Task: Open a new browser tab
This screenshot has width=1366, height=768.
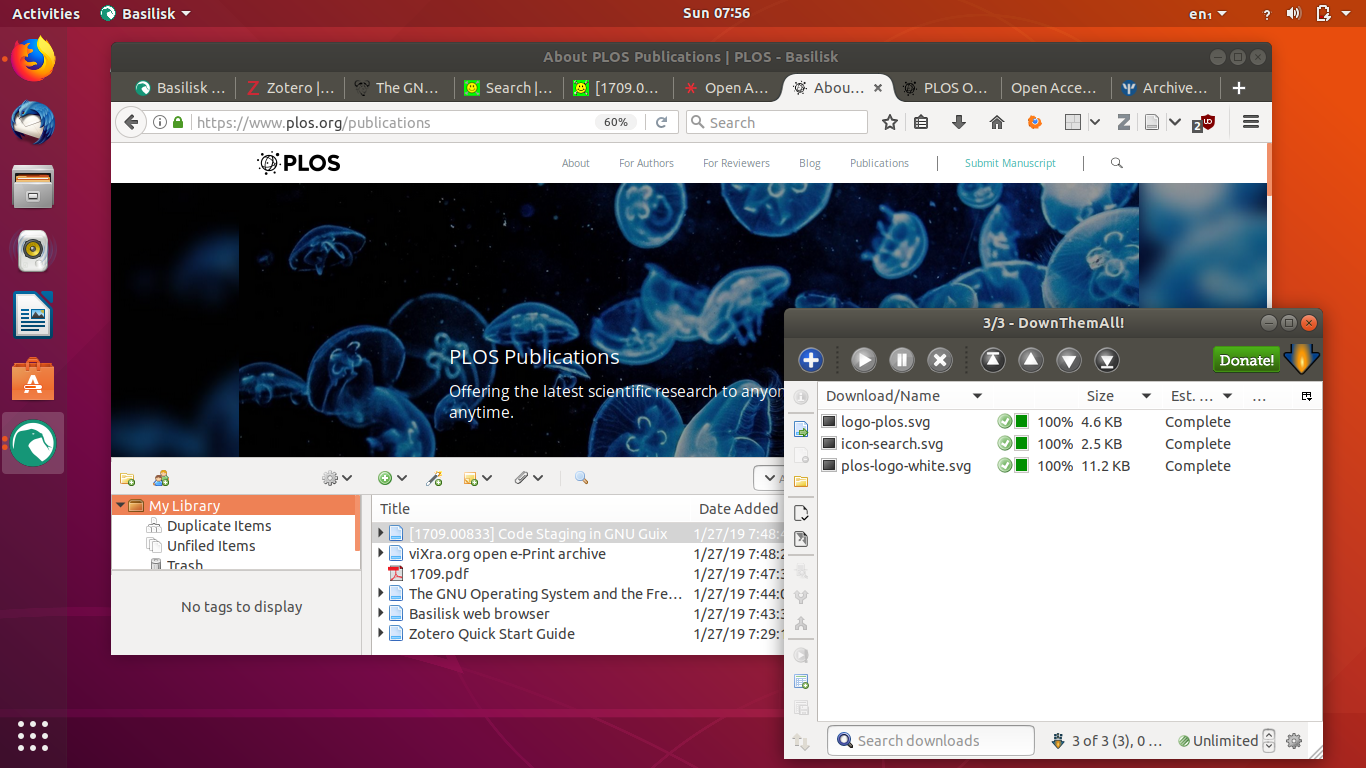Action: click(1239, 88)
